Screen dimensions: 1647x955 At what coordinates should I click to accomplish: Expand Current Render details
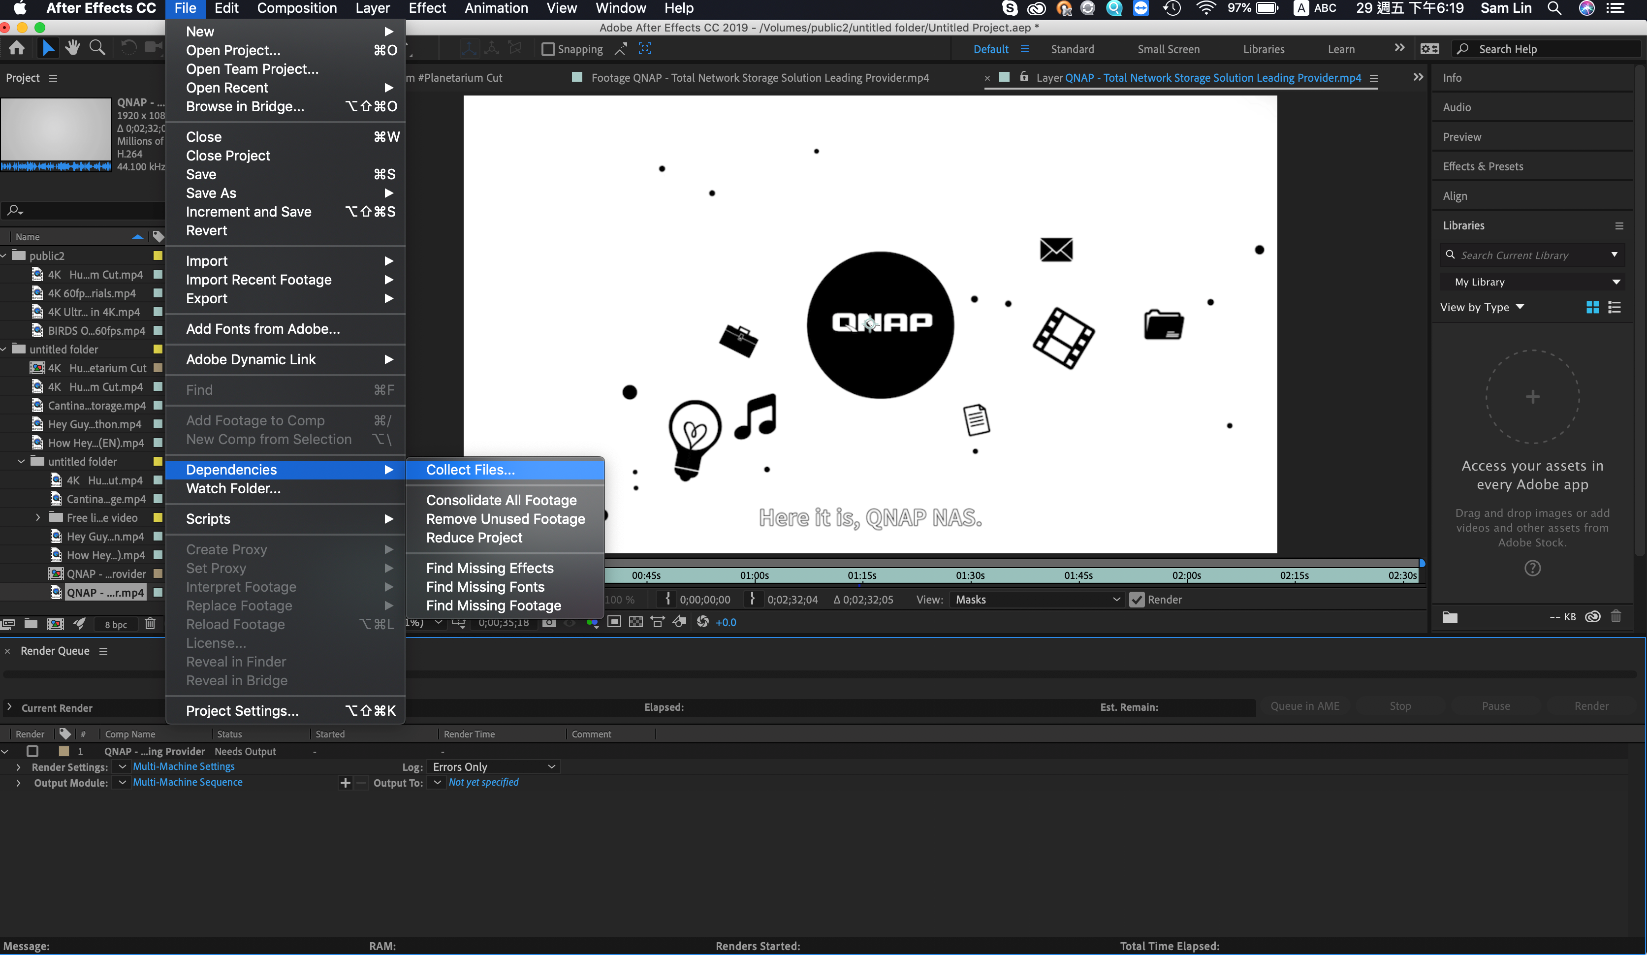9,708
